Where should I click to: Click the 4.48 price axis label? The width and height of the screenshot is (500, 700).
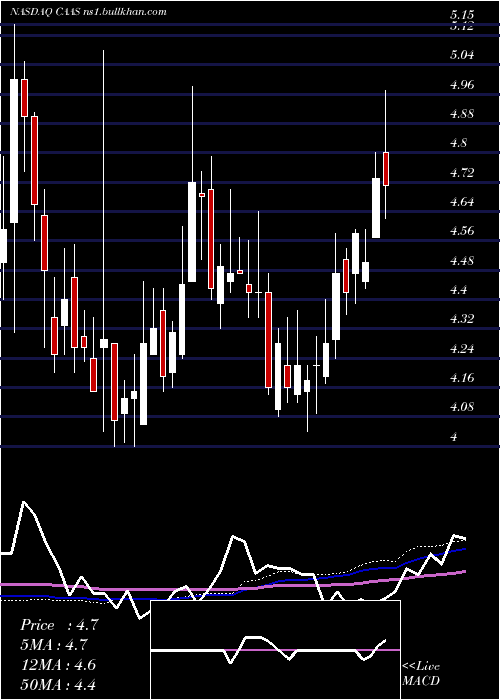tap(462, 261)
